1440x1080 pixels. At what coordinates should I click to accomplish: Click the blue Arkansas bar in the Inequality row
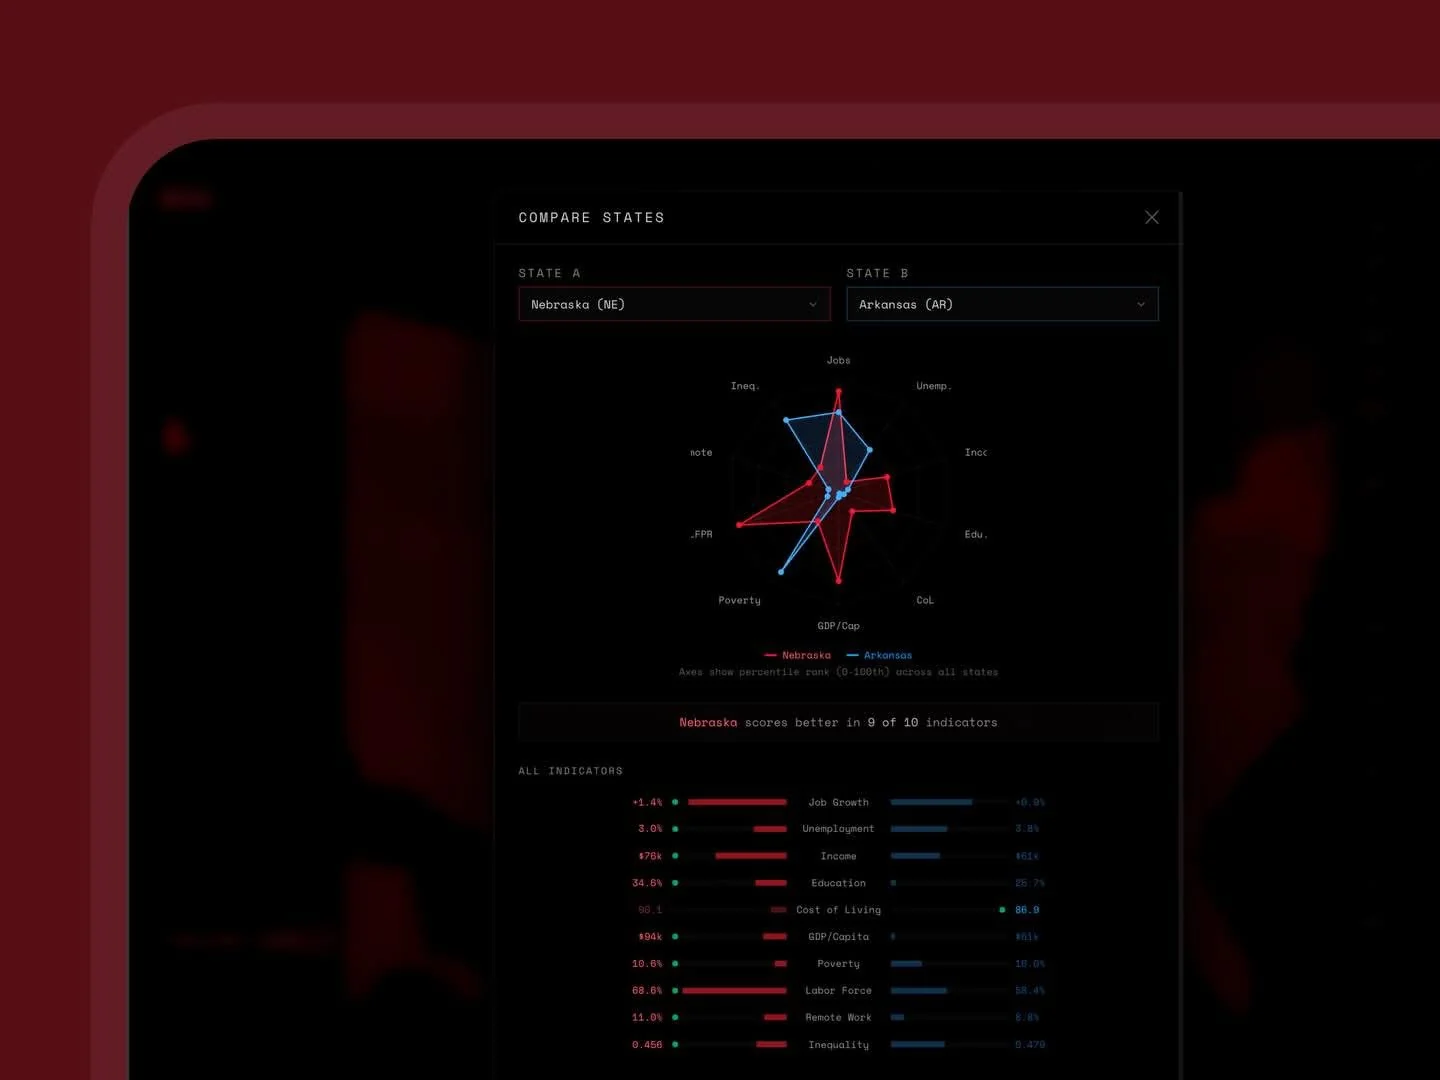tap(918, 1045)
